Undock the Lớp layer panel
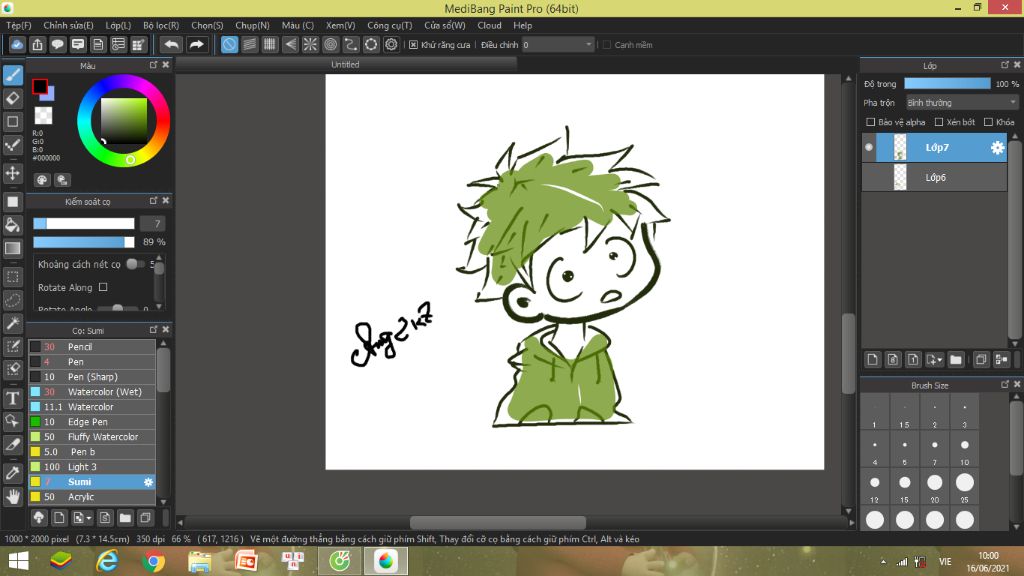 pyautogui.click(x=1005, y=65)
